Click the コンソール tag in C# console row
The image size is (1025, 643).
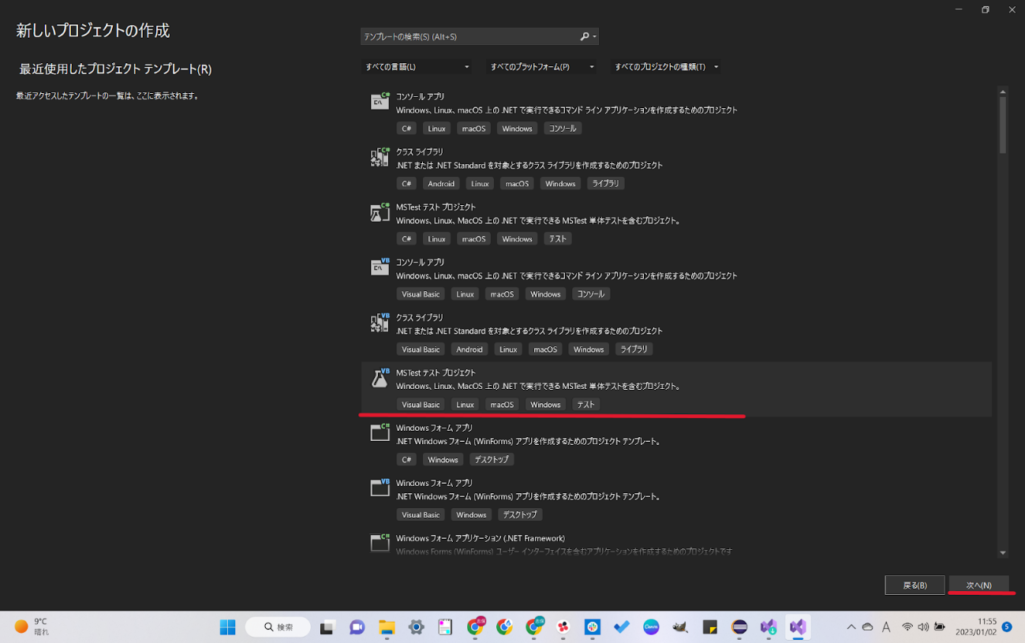point(563,129)
